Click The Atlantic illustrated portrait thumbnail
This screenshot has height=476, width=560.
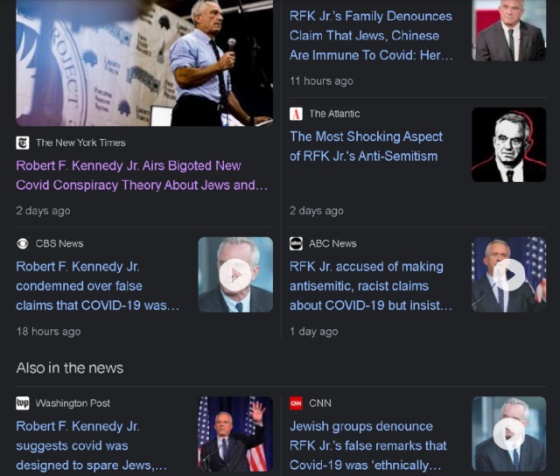coord(509,145)
